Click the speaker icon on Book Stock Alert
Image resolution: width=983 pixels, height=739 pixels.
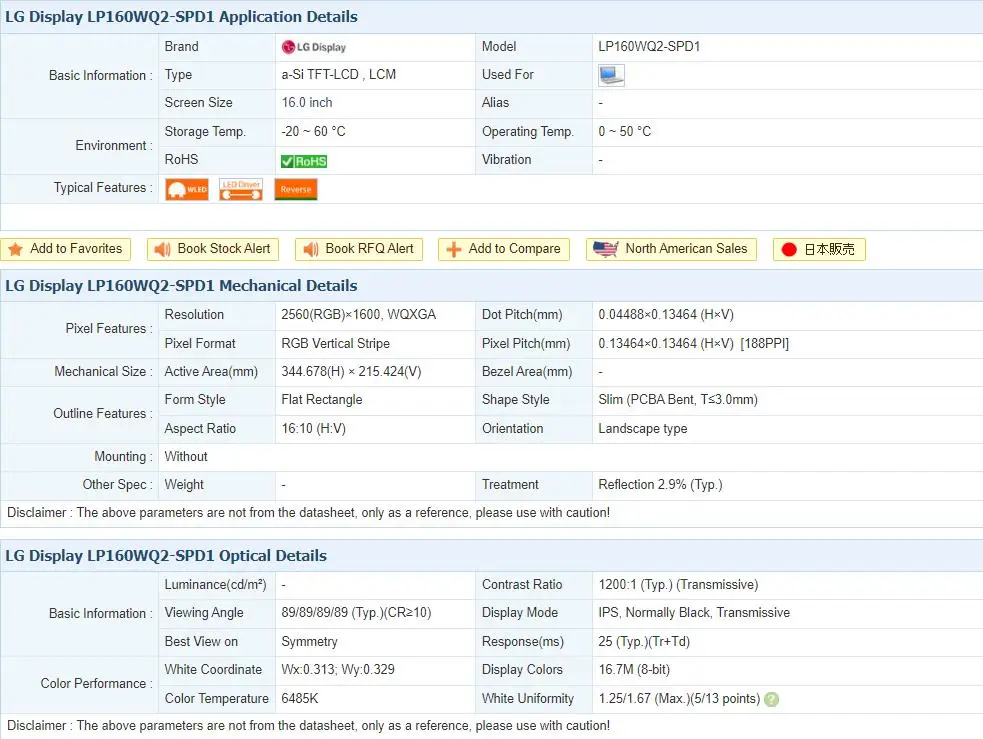coord(162,249)
